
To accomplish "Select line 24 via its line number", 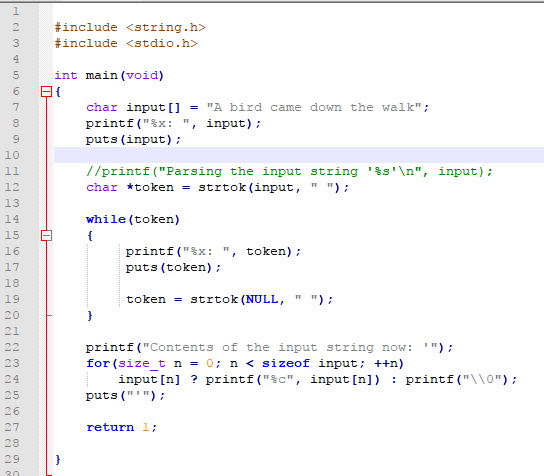I will (x=12, y=380).
